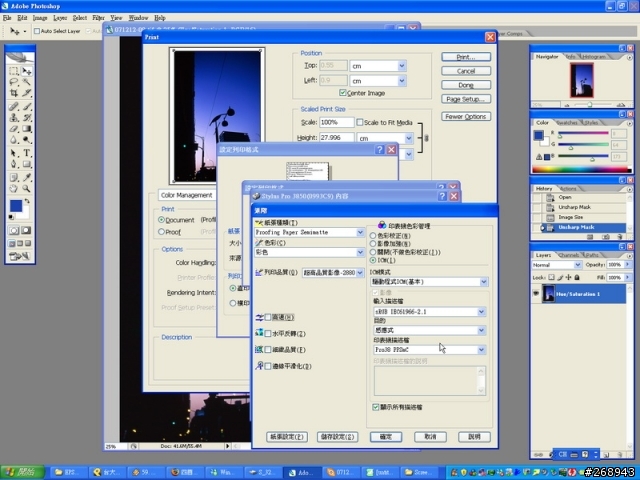Select the Gradient tool
Viewport: 640px width, 480px height.
[x=27, y=129]
